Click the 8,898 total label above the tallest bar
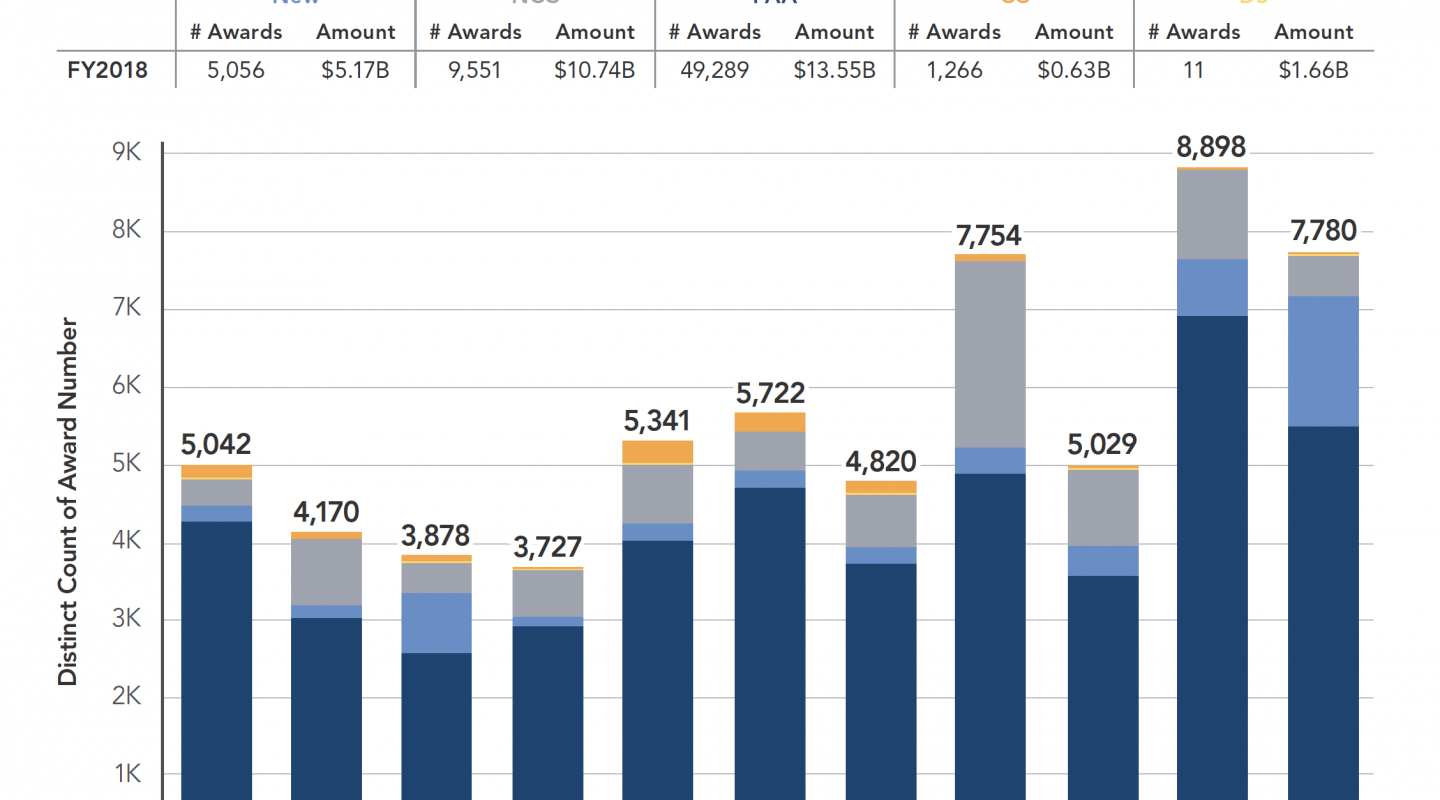1440x800 pixels. [1211, 148]
